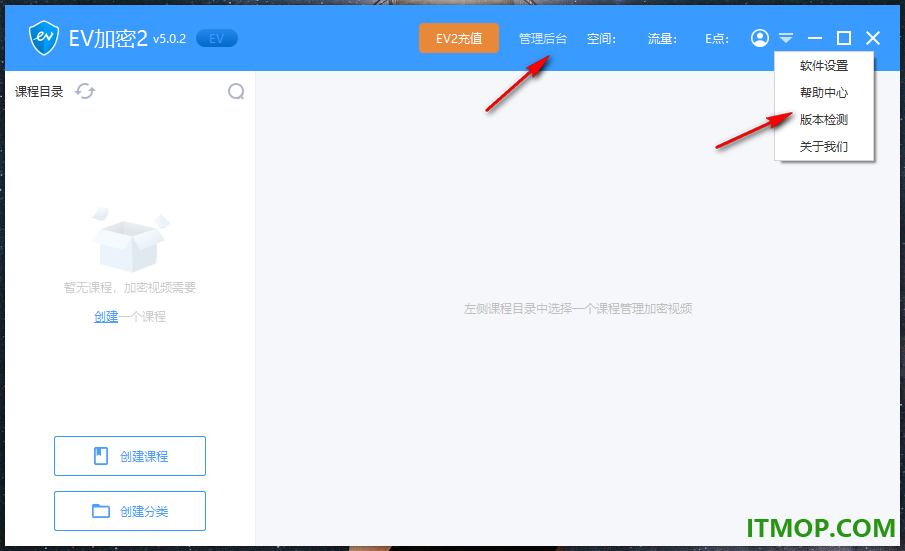
Task: Click the blue EV badge next to version
Action: click(x=217, y=39)
